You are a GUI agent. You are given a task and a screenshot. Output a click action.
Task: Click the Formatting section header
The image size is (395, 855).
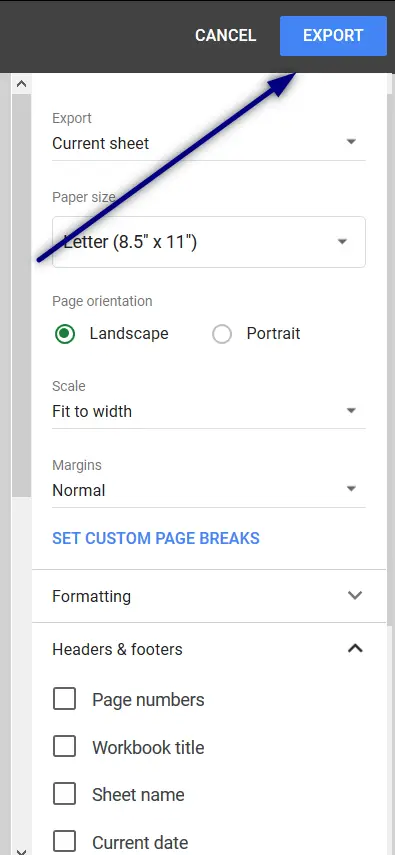(209, 596)
